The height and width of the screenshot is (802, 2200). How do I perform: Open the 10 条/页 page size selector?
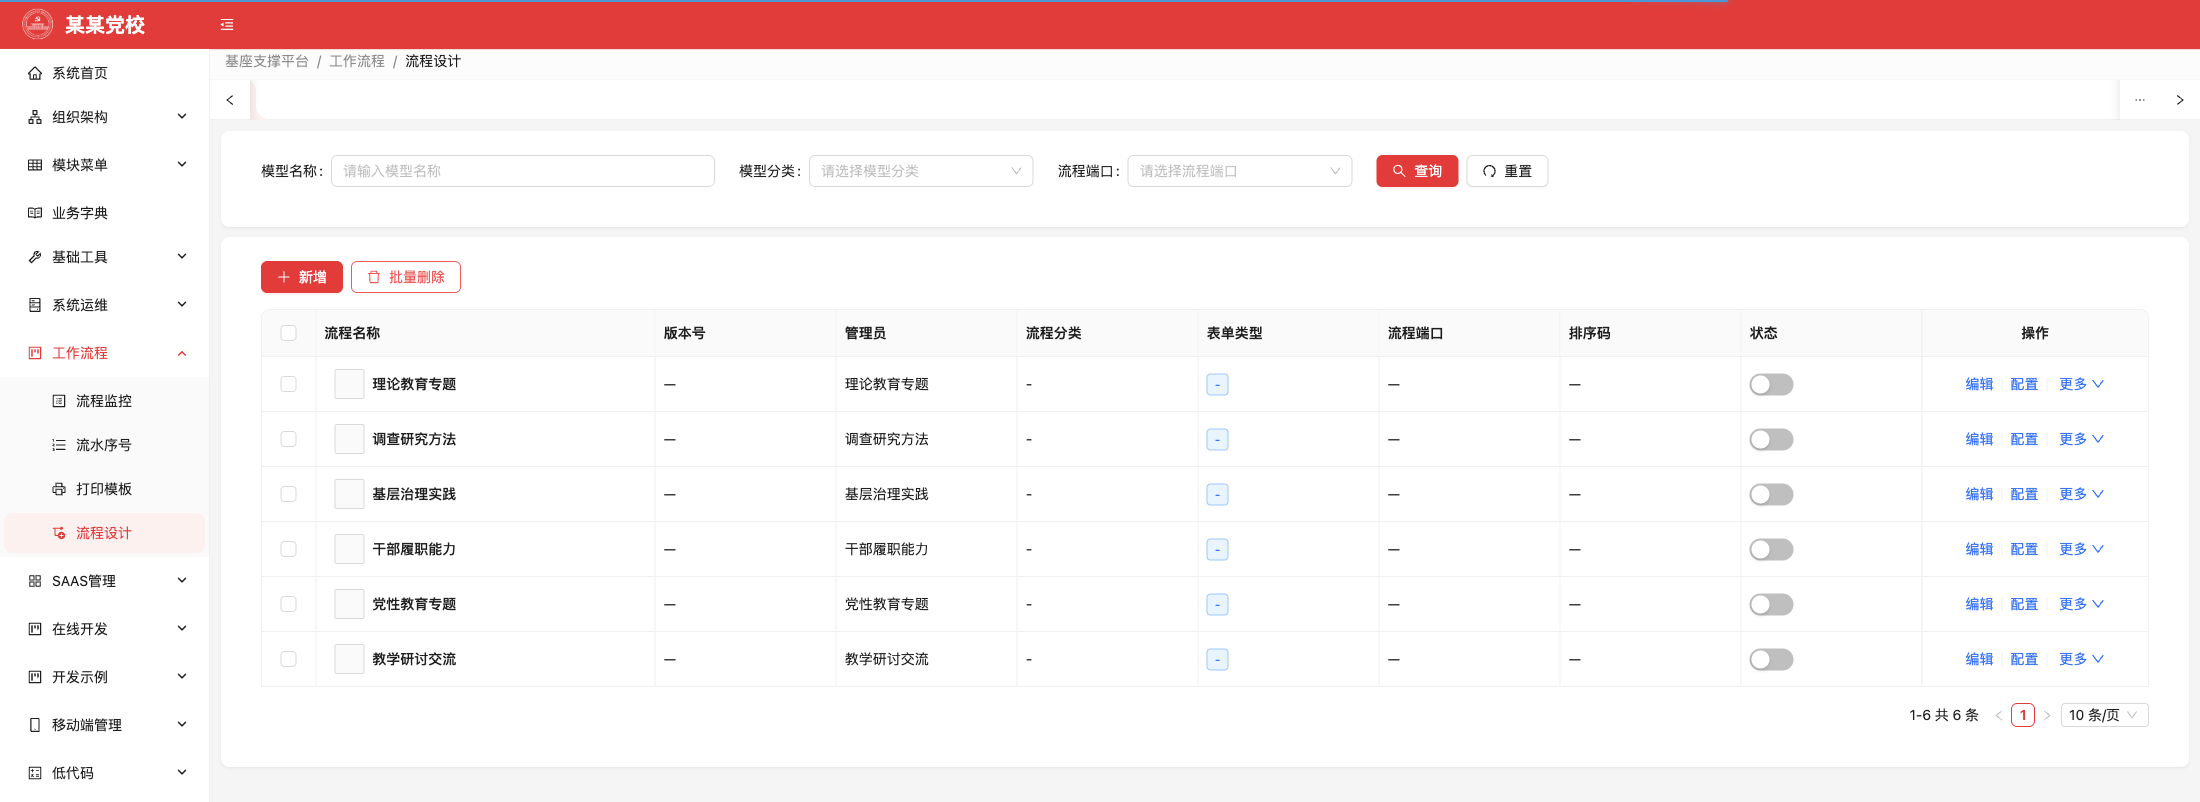(x=2104, y=715)
